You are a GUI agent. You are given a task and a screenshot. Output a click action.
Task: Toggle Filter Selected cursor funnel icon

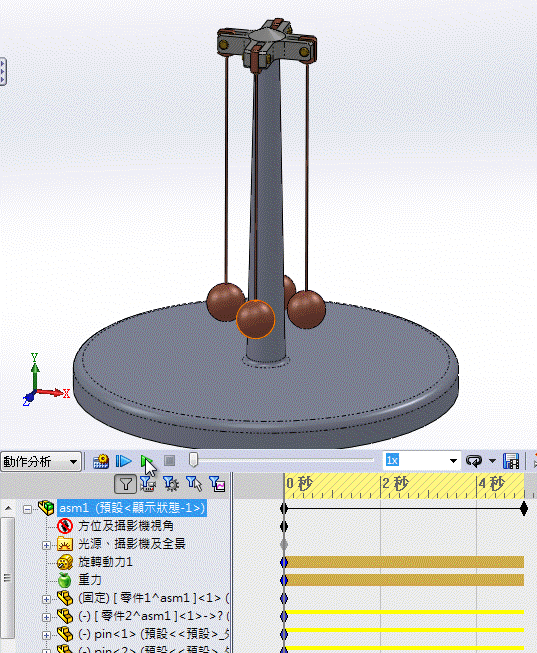[194, 484]
